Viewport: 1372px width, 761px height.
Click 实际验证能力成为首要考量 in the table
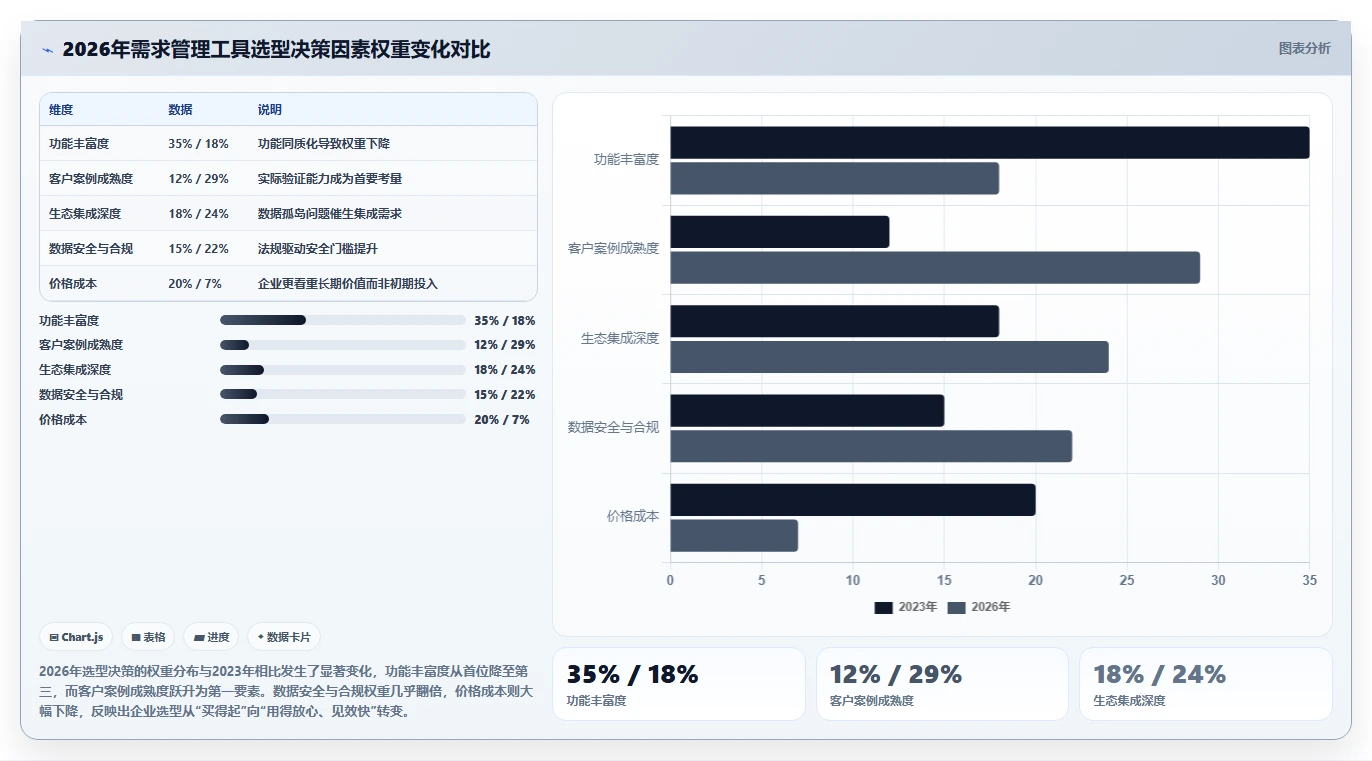coord(330,179)
